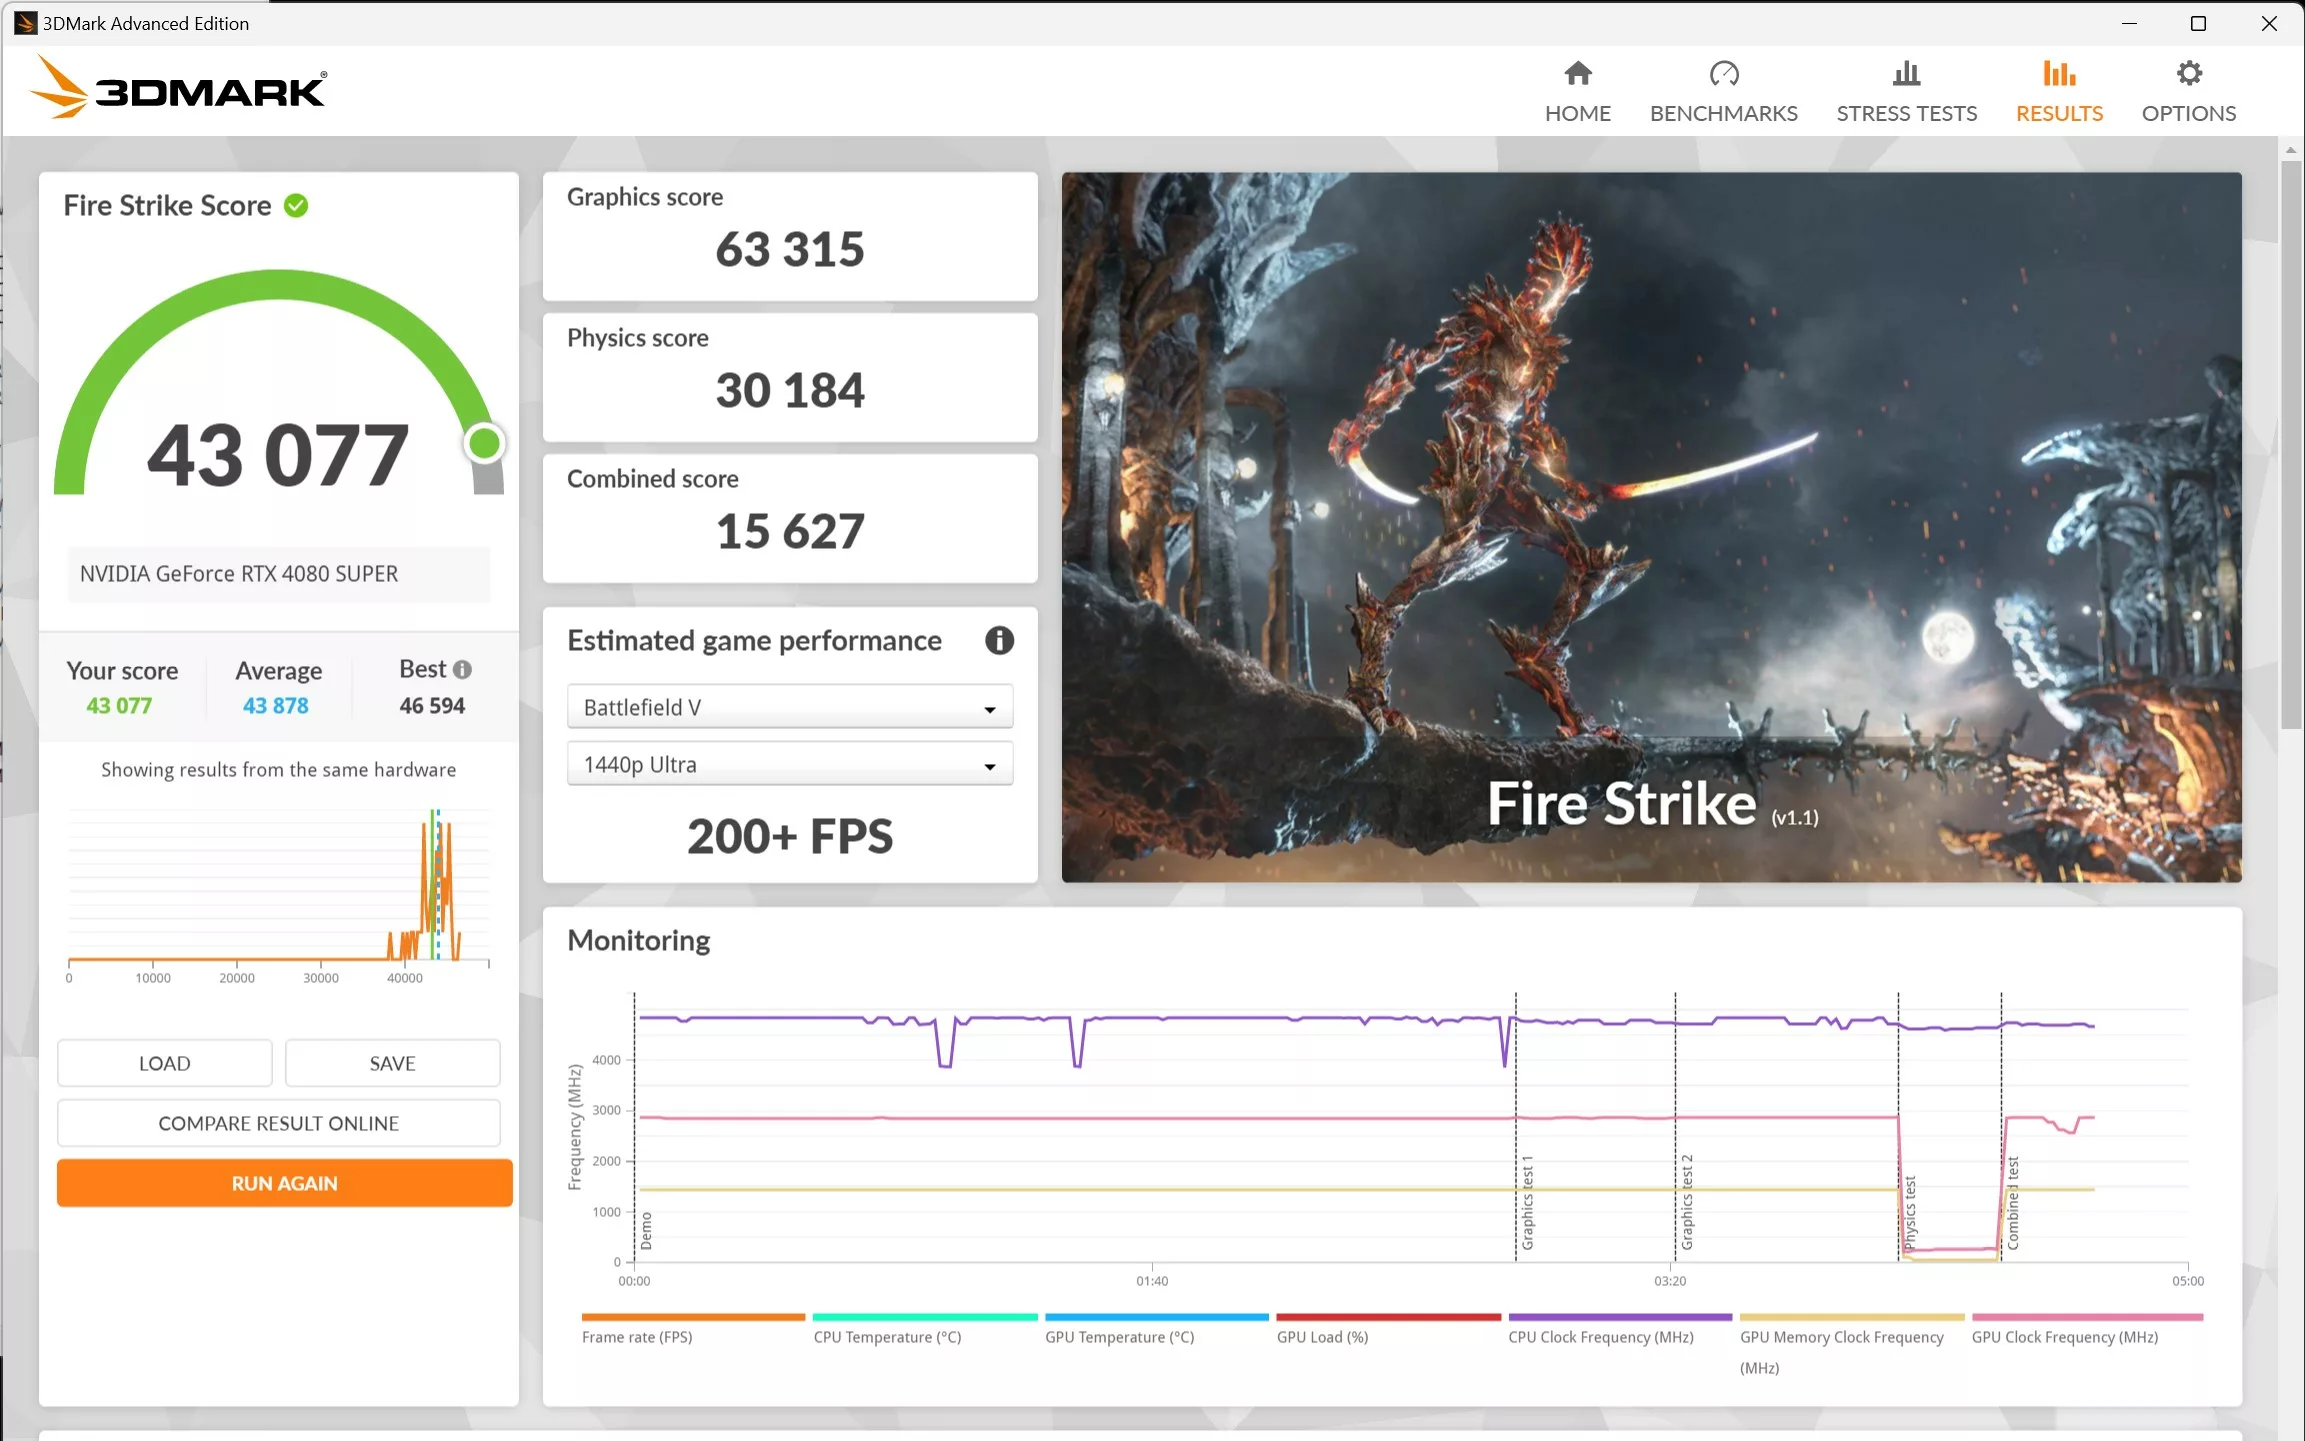
Task: Click the verified checkmark next to Fire Strike Score
Action: pos(295,204)
